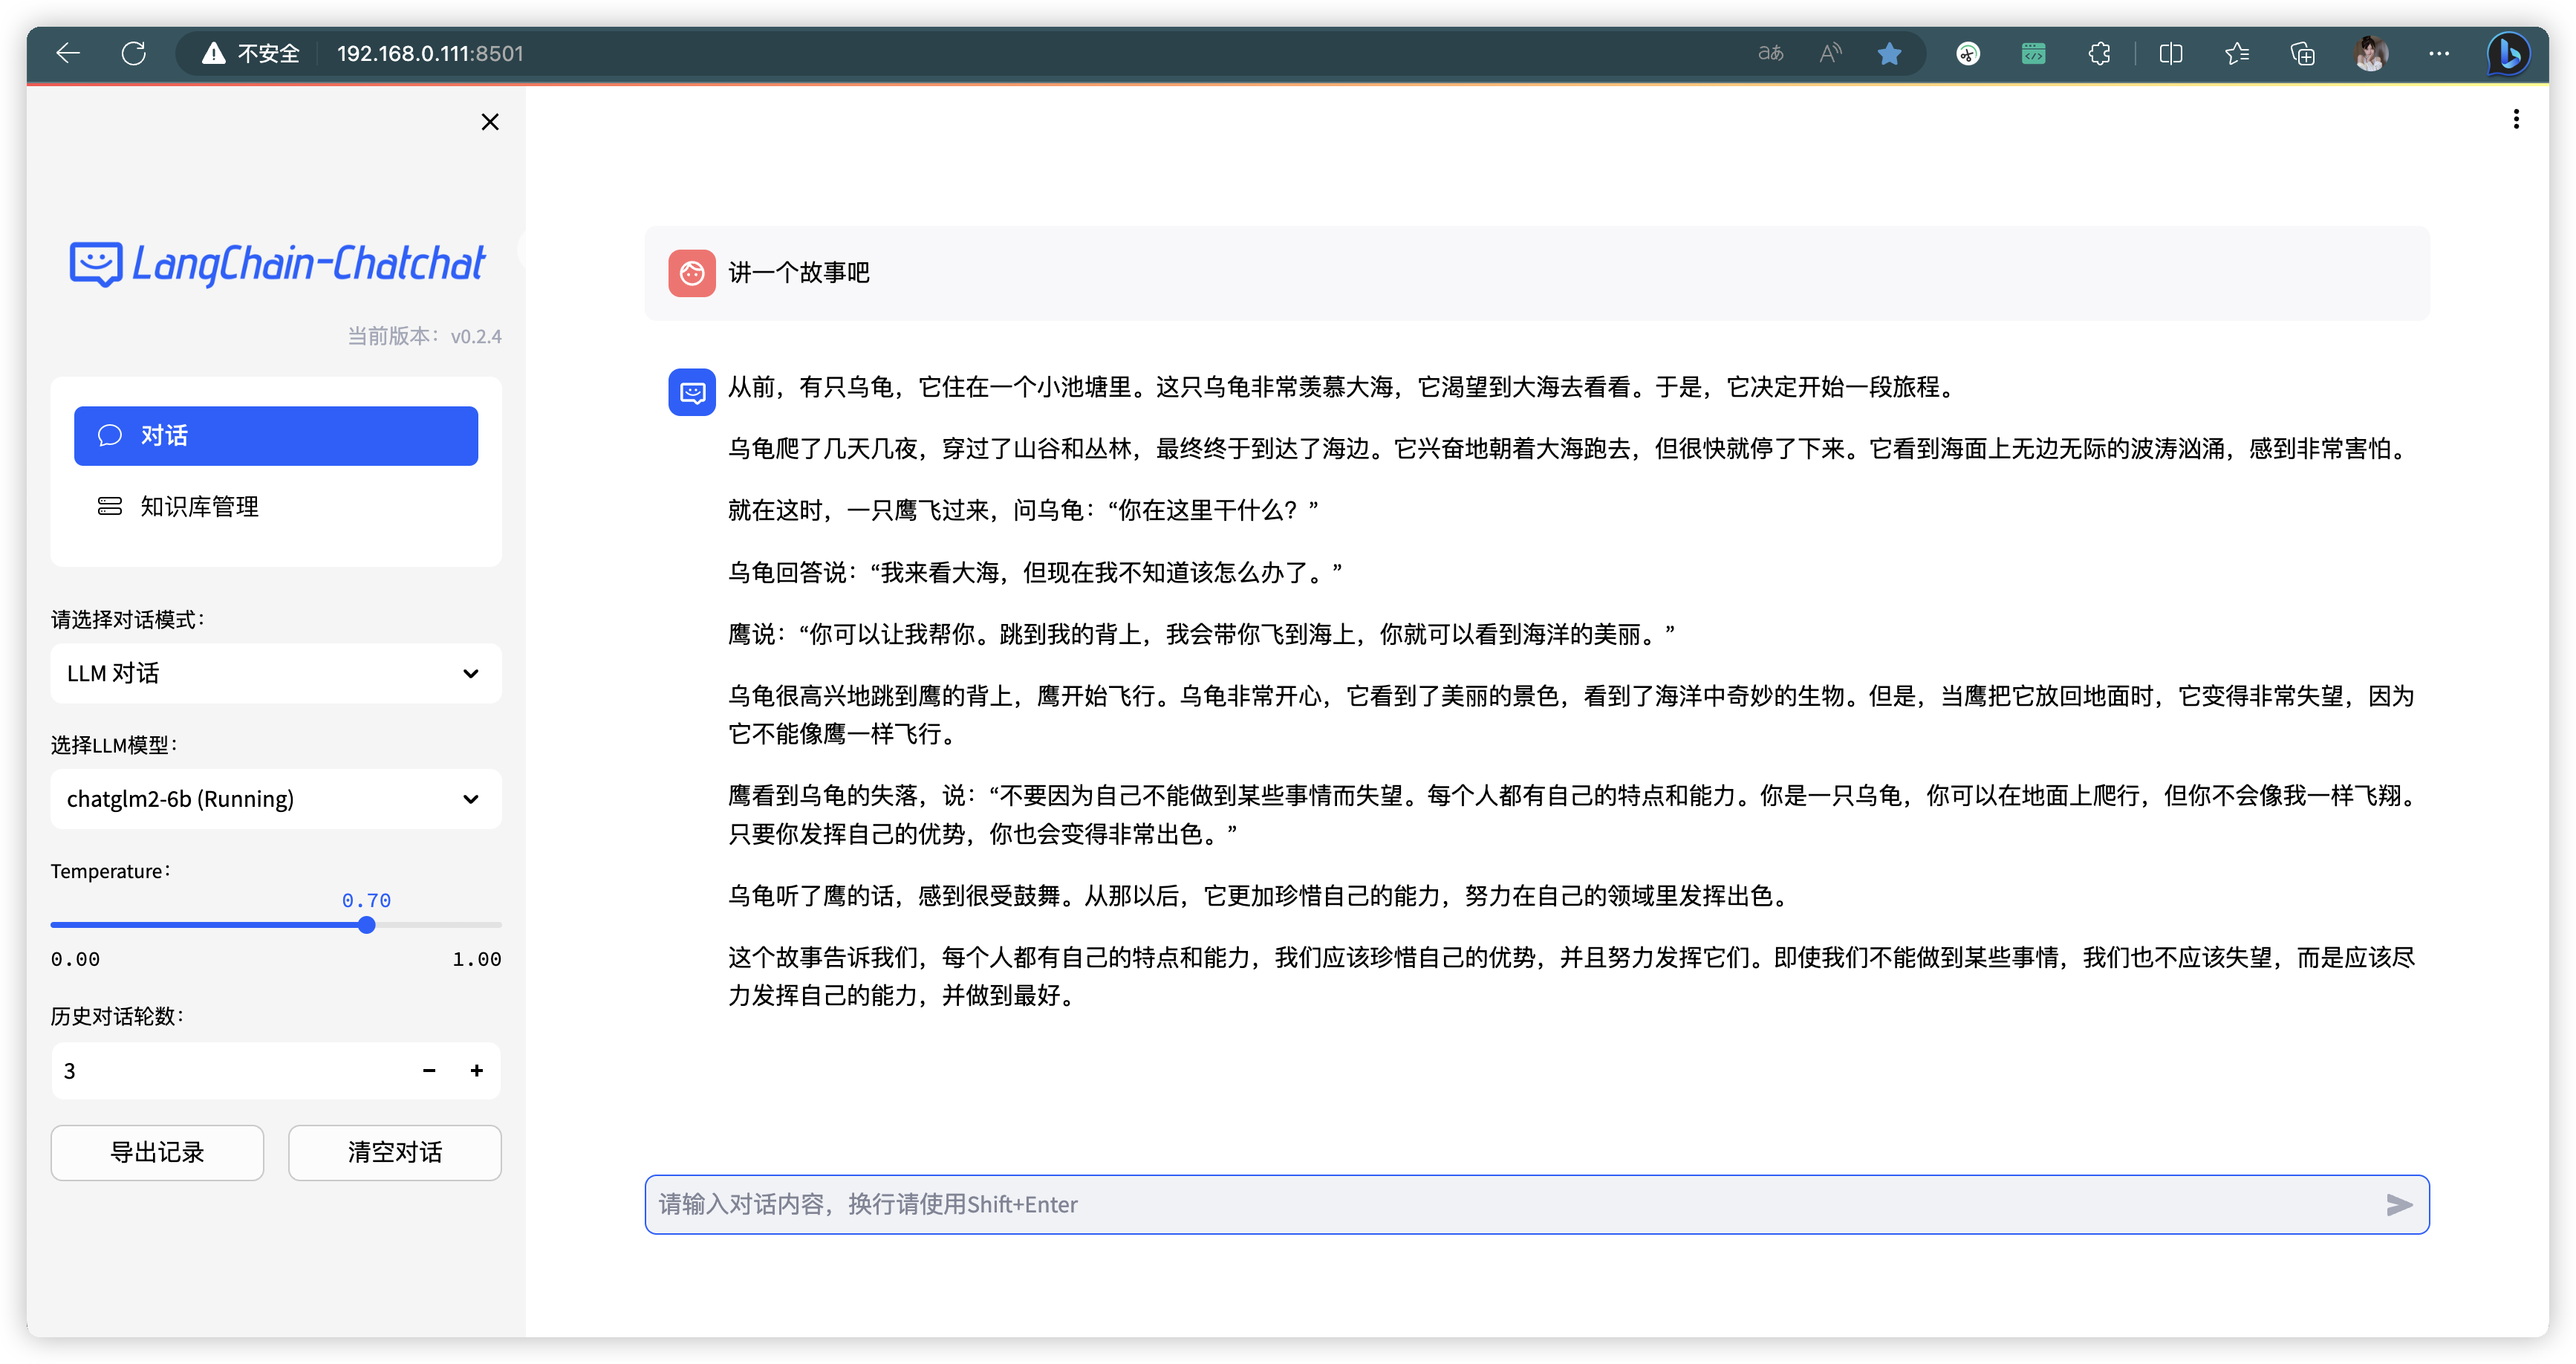Expand the LLM 对话 mode dropdown
The width and height of the screenshot is (2576, 1364).
[276, 673]
